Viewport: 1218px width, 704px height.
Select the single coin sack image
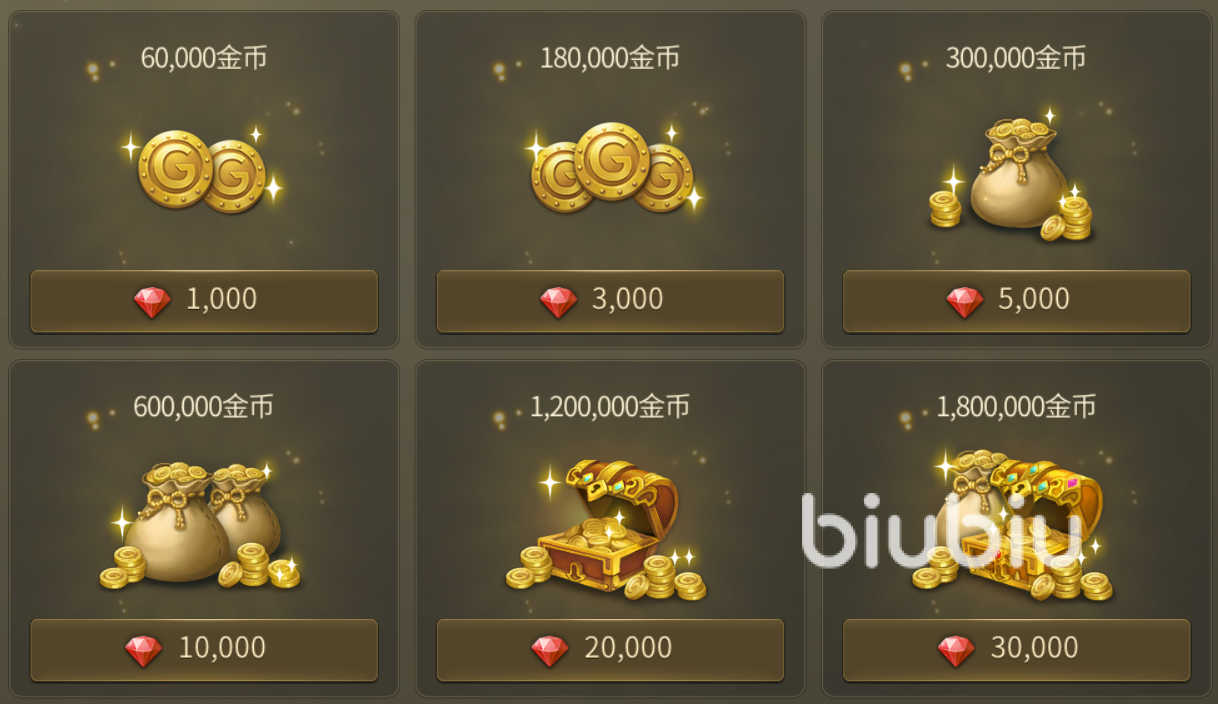(1012, 176)
